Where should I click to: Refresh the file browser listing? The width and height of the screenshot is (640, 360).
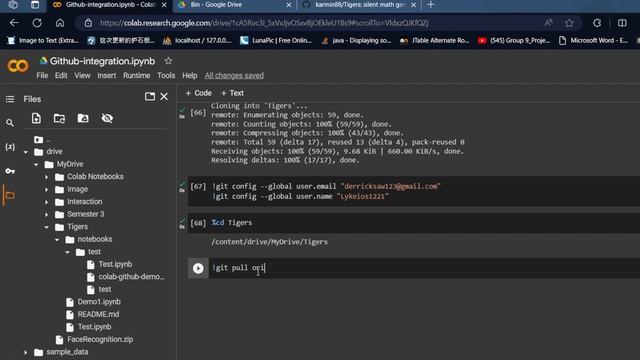click(x=60, y=118)
